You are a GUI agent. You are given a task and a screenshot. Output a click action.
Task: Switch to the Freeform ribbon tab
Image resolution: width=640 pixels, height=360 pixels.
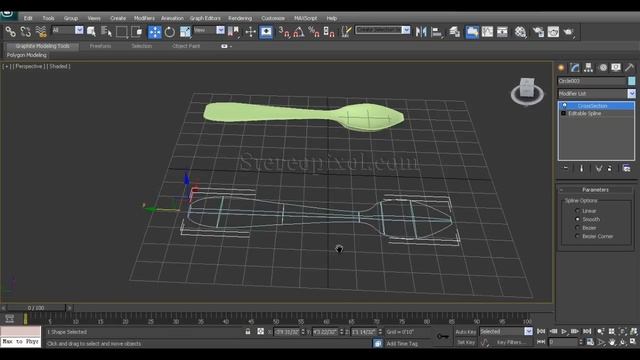pyautogui.click(x=100, y=46)
